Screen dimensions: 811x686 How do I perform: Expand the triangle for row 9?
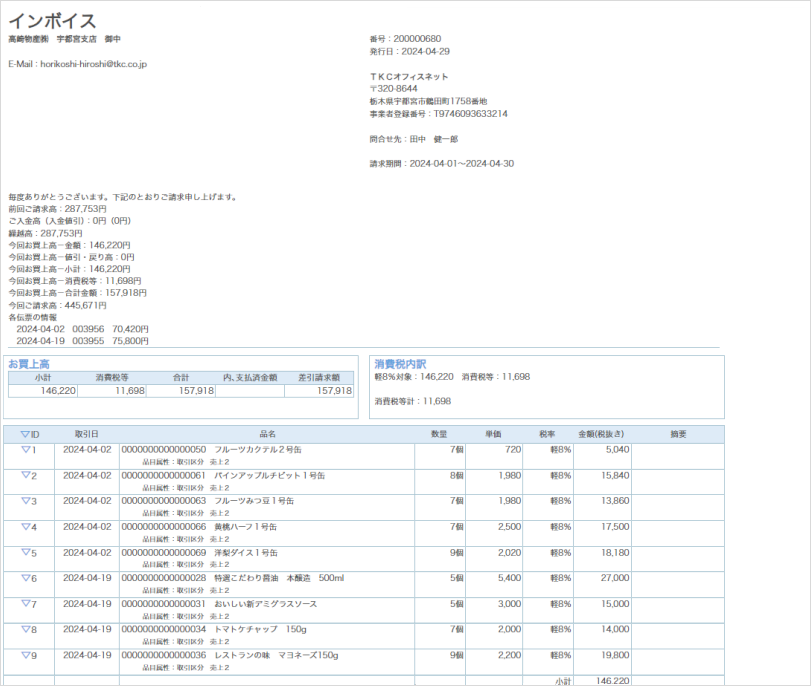pos(25,655)
